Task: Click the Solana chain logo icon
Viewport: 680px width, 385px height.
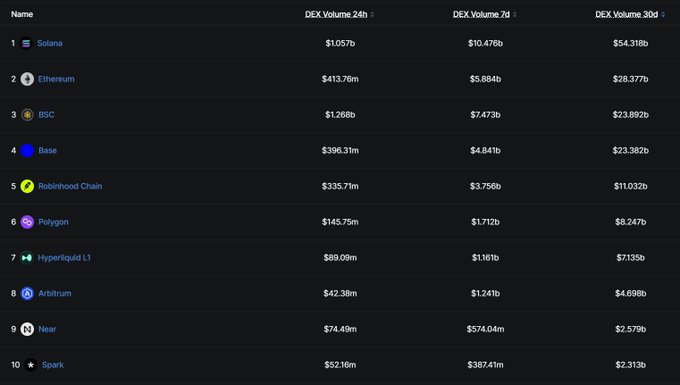Action: tap(26, 43)
